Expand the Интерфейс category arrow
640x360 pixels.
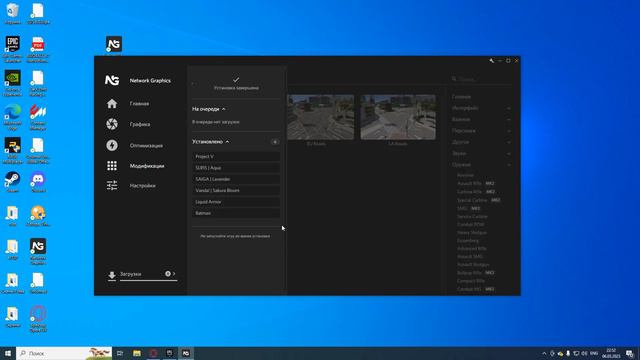(509, 108)
